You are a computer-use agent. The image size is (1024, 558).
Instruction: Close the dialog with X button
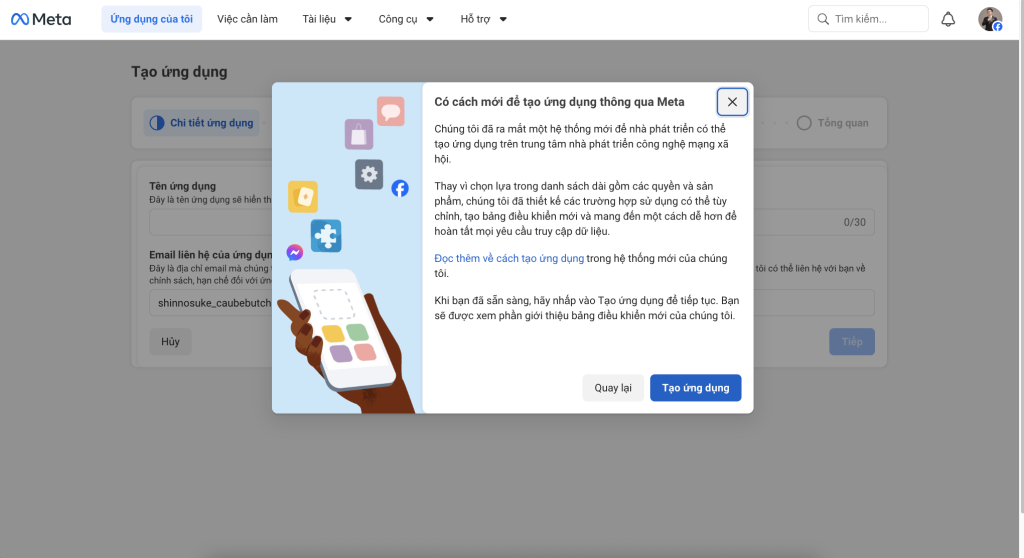(x=732, y=102)
